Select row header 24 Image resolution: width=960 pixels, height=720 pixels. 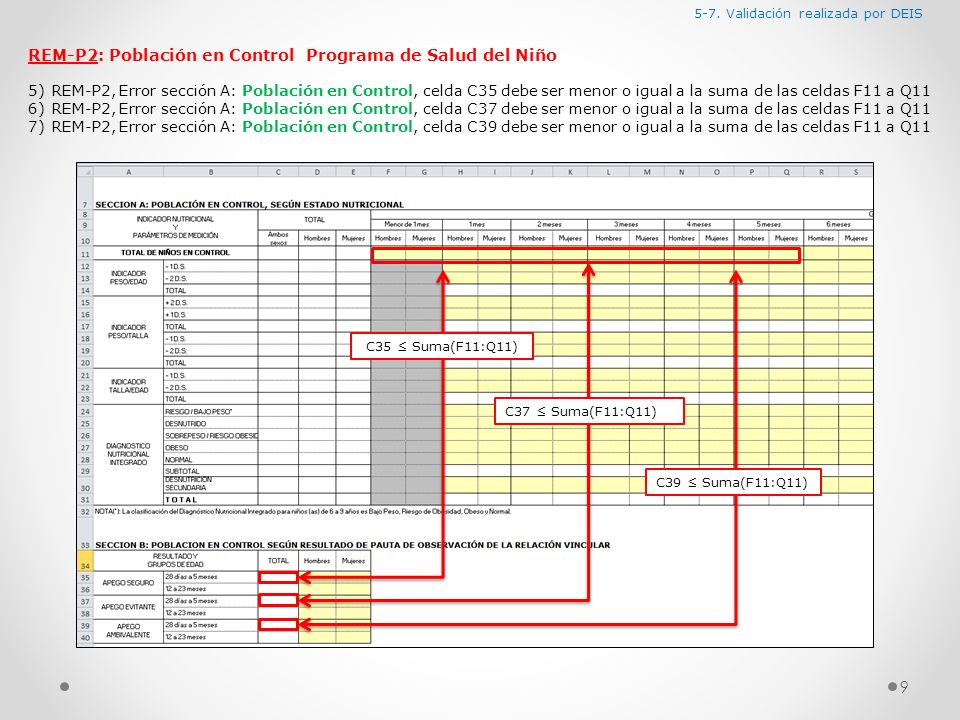pyautogui.click(x=85, y=411)
